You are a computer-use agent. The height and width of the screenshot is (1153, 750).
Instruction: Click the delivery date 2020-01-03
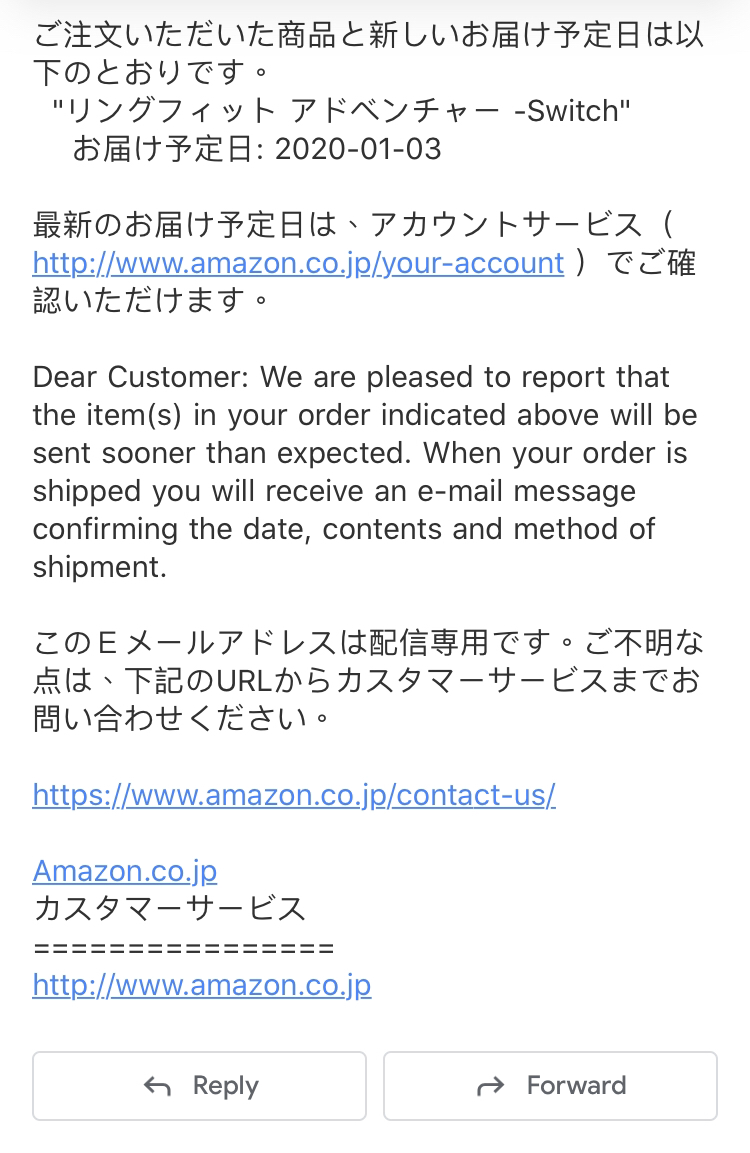point(358,149)
